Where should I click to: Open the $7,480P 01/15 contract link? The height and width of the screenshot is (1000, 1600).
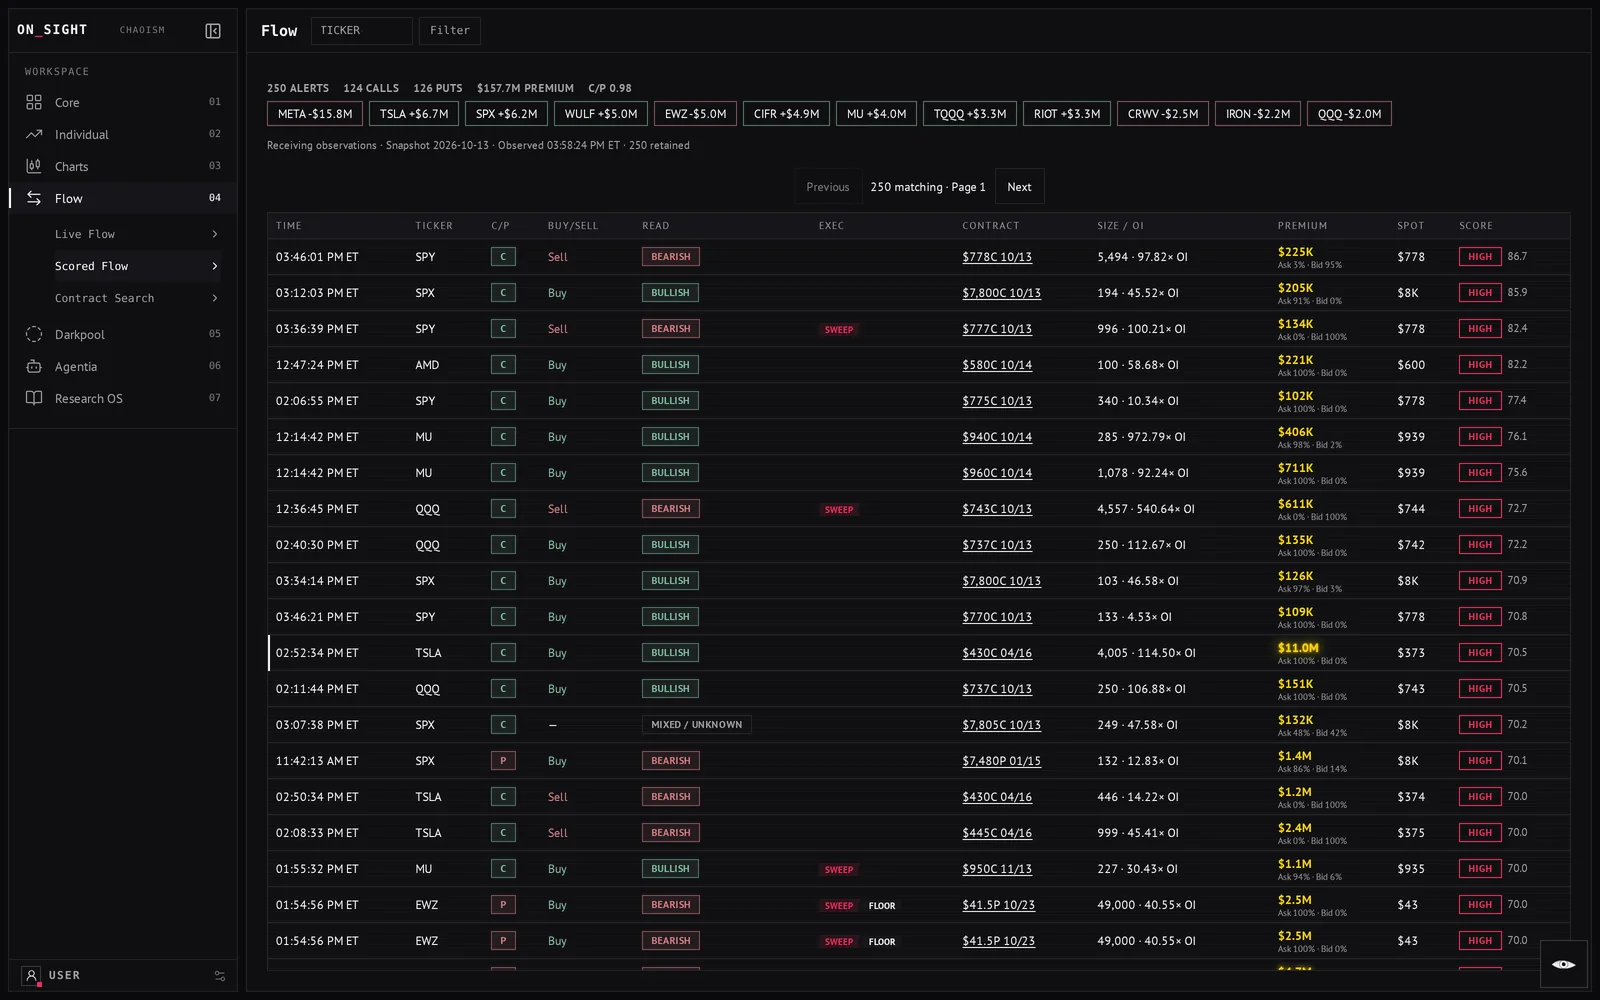pyautogui.click(x=1001, y=761)
